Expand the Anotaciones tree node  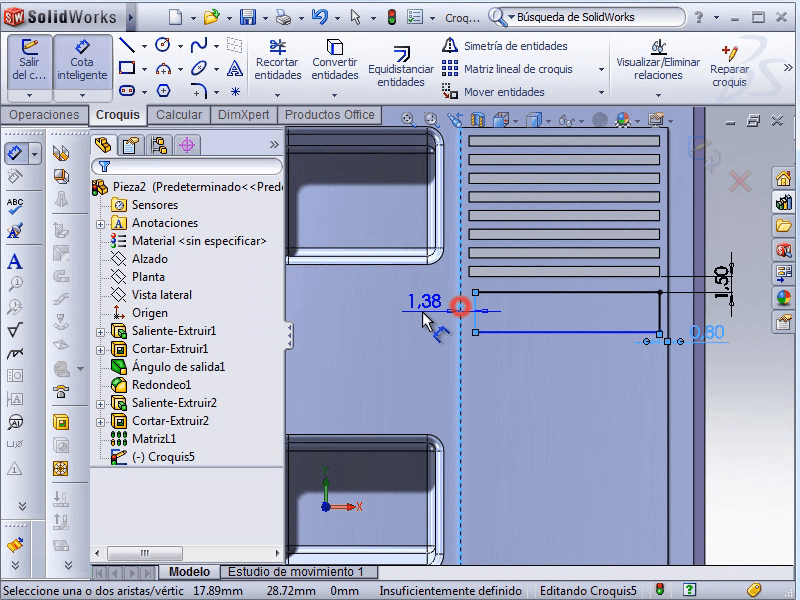click(100, 224)
